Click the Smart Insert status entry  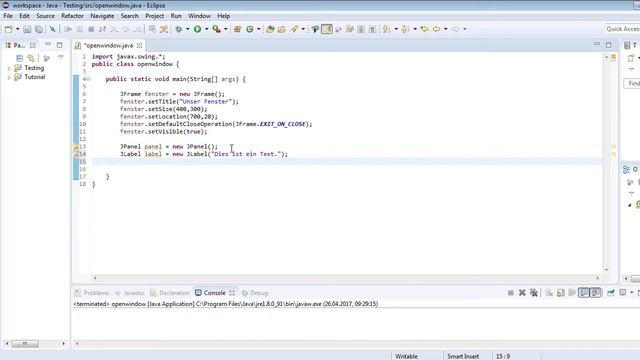[463, 356]
